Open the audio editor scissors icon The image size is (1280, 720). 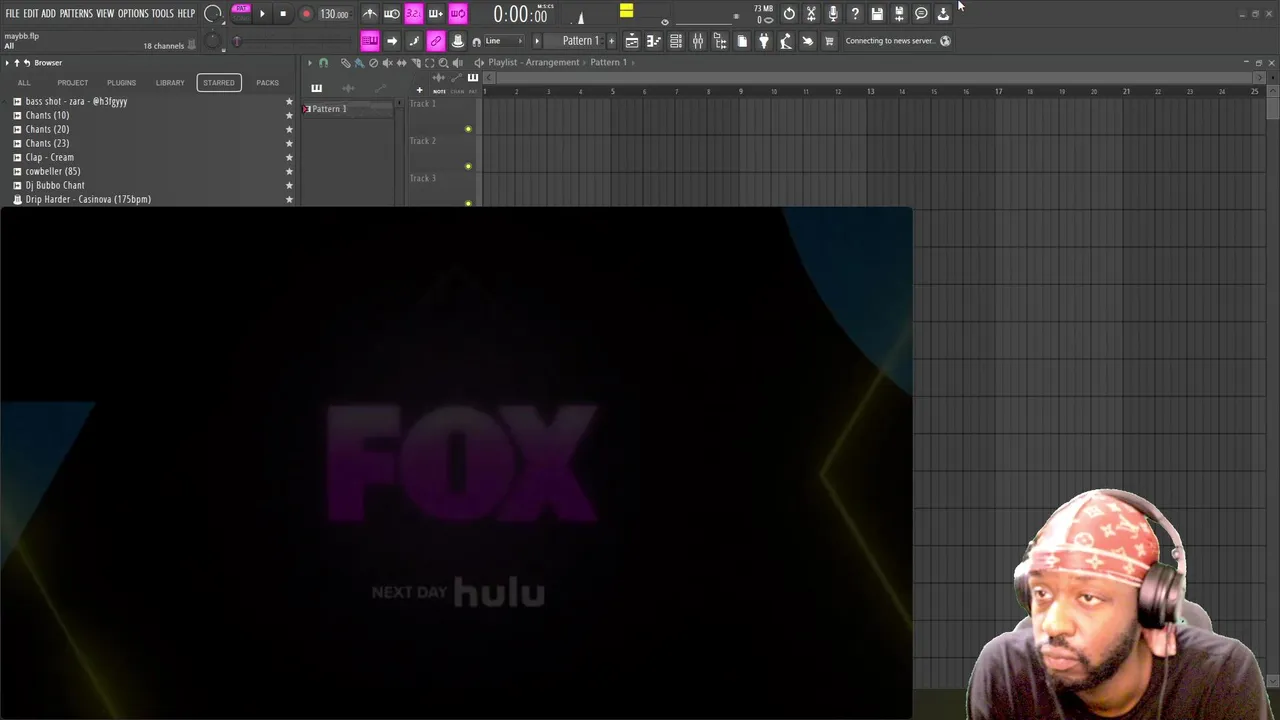[x=811, y=13]
